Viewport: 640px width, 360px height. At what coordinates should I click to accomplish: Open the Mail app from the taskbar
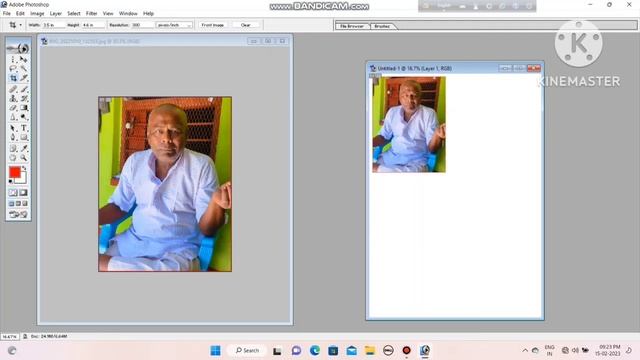[x=351, y=351]
